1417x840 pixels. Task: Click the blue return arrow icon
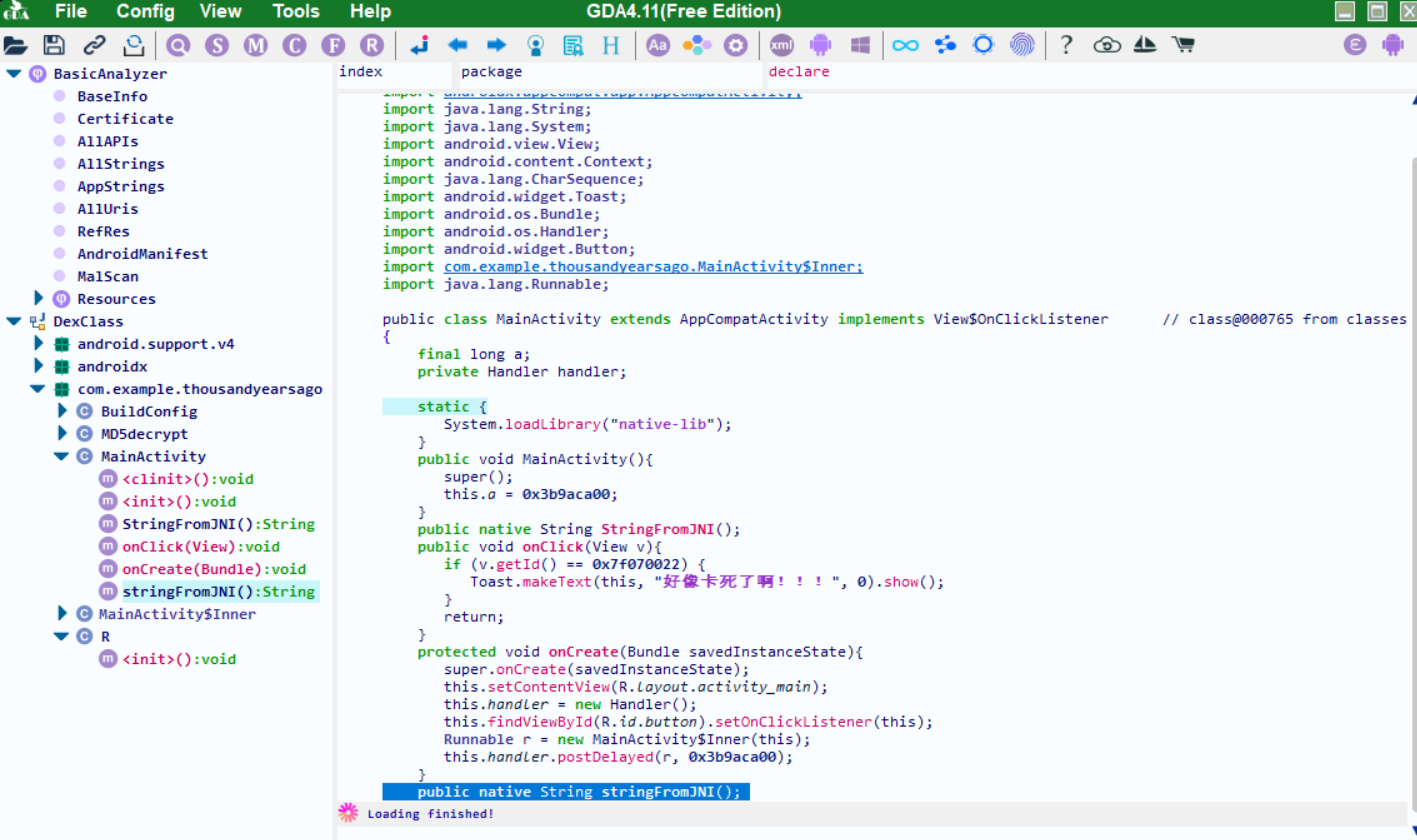pos(420,45)
